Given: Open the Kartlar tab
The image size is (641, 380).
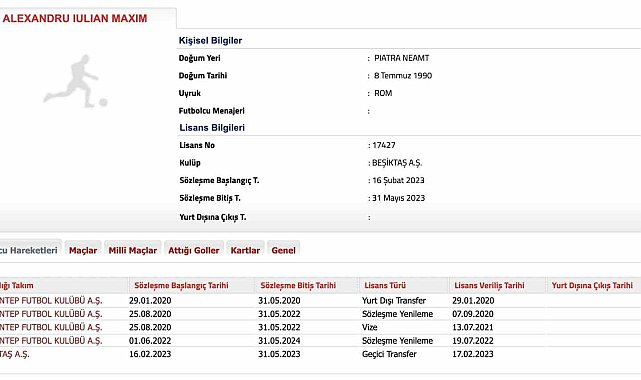Looking at the screenshot, I should point(245,250).
